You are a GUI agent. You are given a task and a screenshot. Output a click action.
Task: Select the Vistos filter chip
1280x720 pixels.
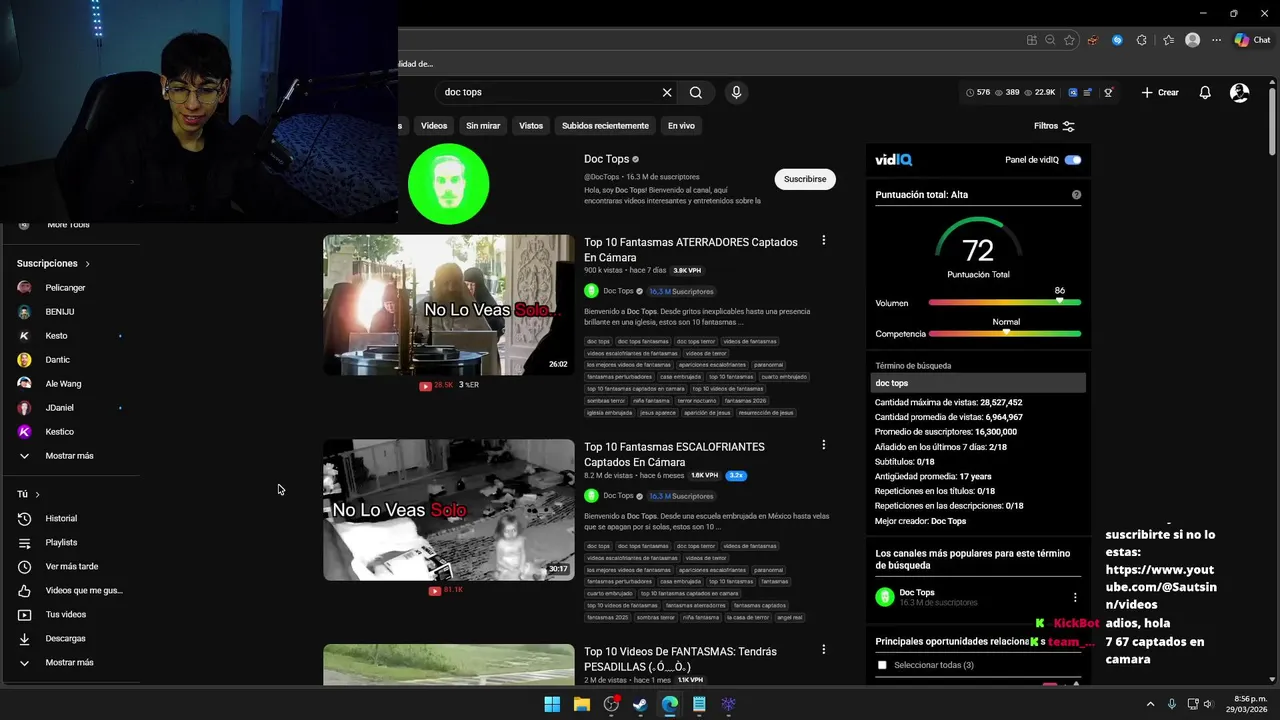pyautogui.click(x=531, y=126)
